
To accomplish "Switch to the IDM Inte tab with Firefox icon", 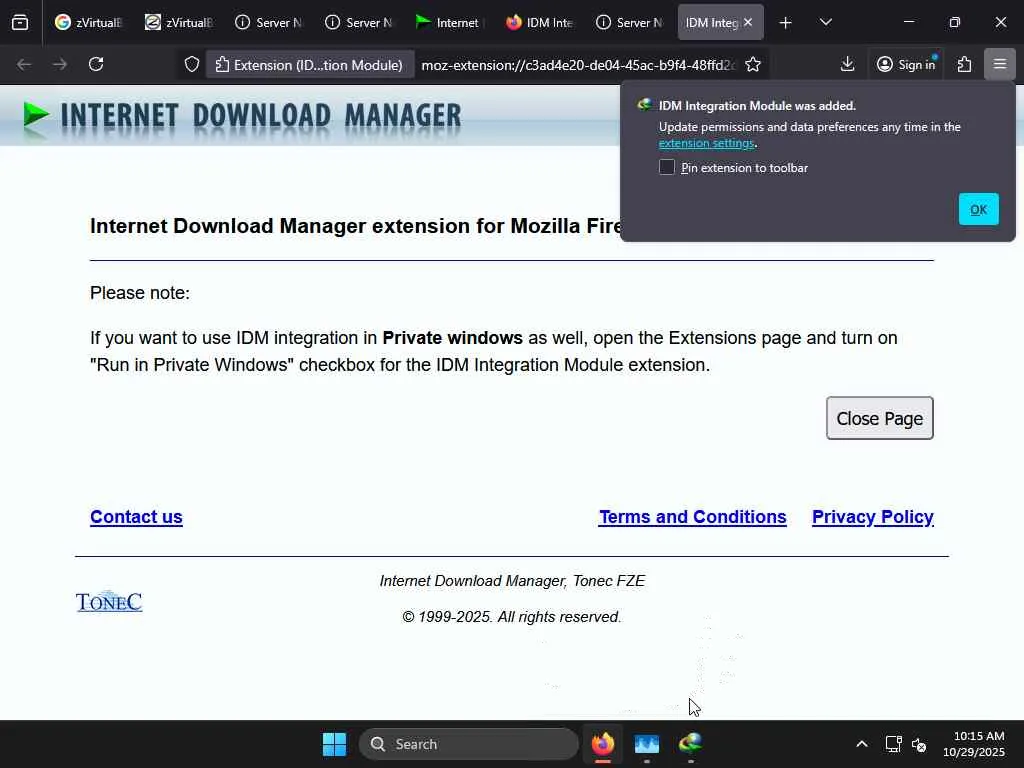I will (539, 23).
